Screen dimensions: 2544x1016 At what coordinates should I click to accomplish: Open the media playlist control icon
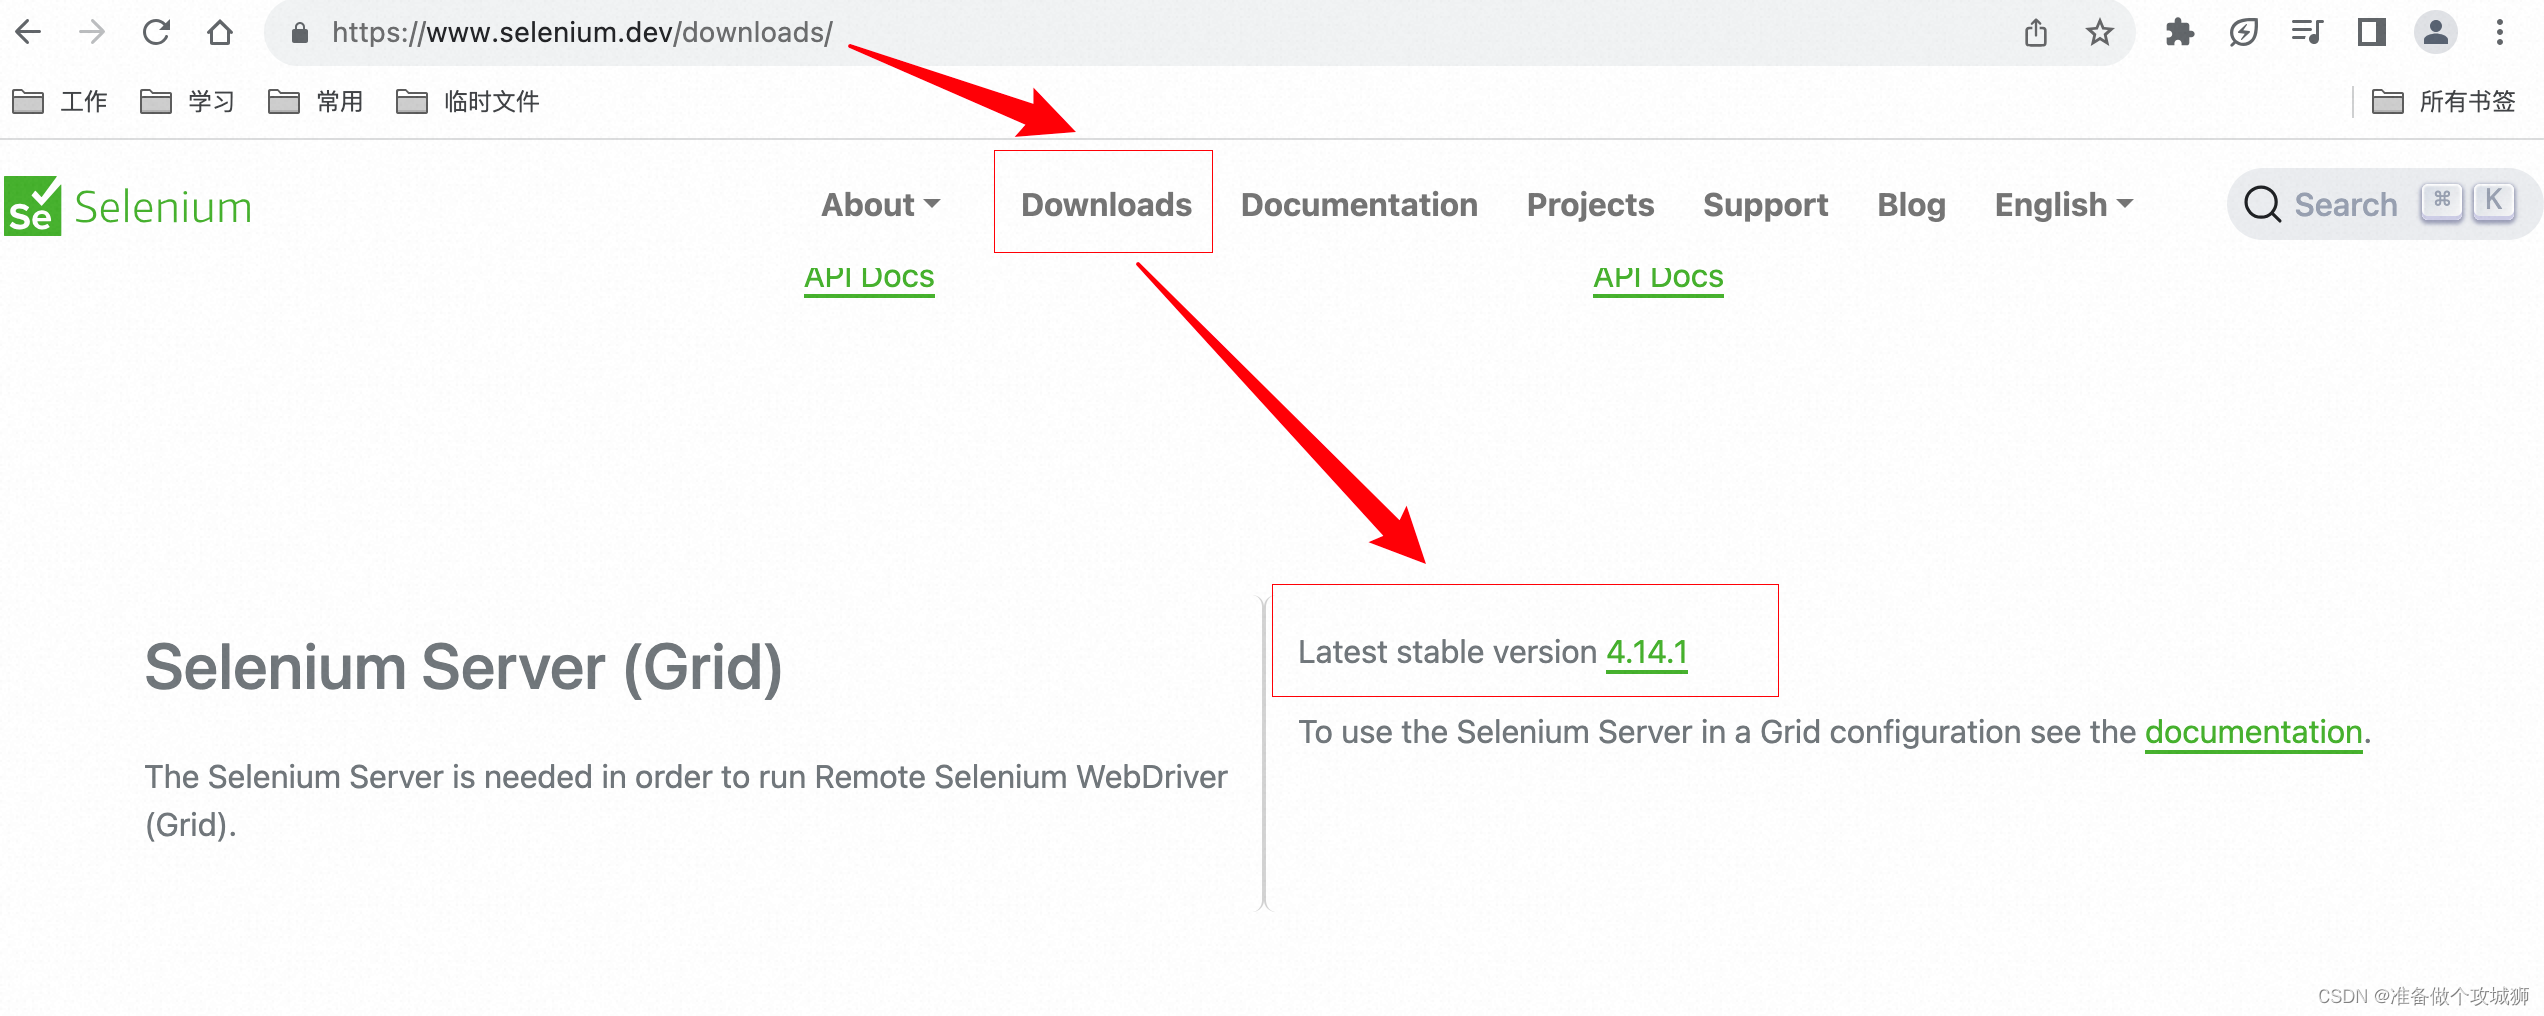tap(2307, 32)
